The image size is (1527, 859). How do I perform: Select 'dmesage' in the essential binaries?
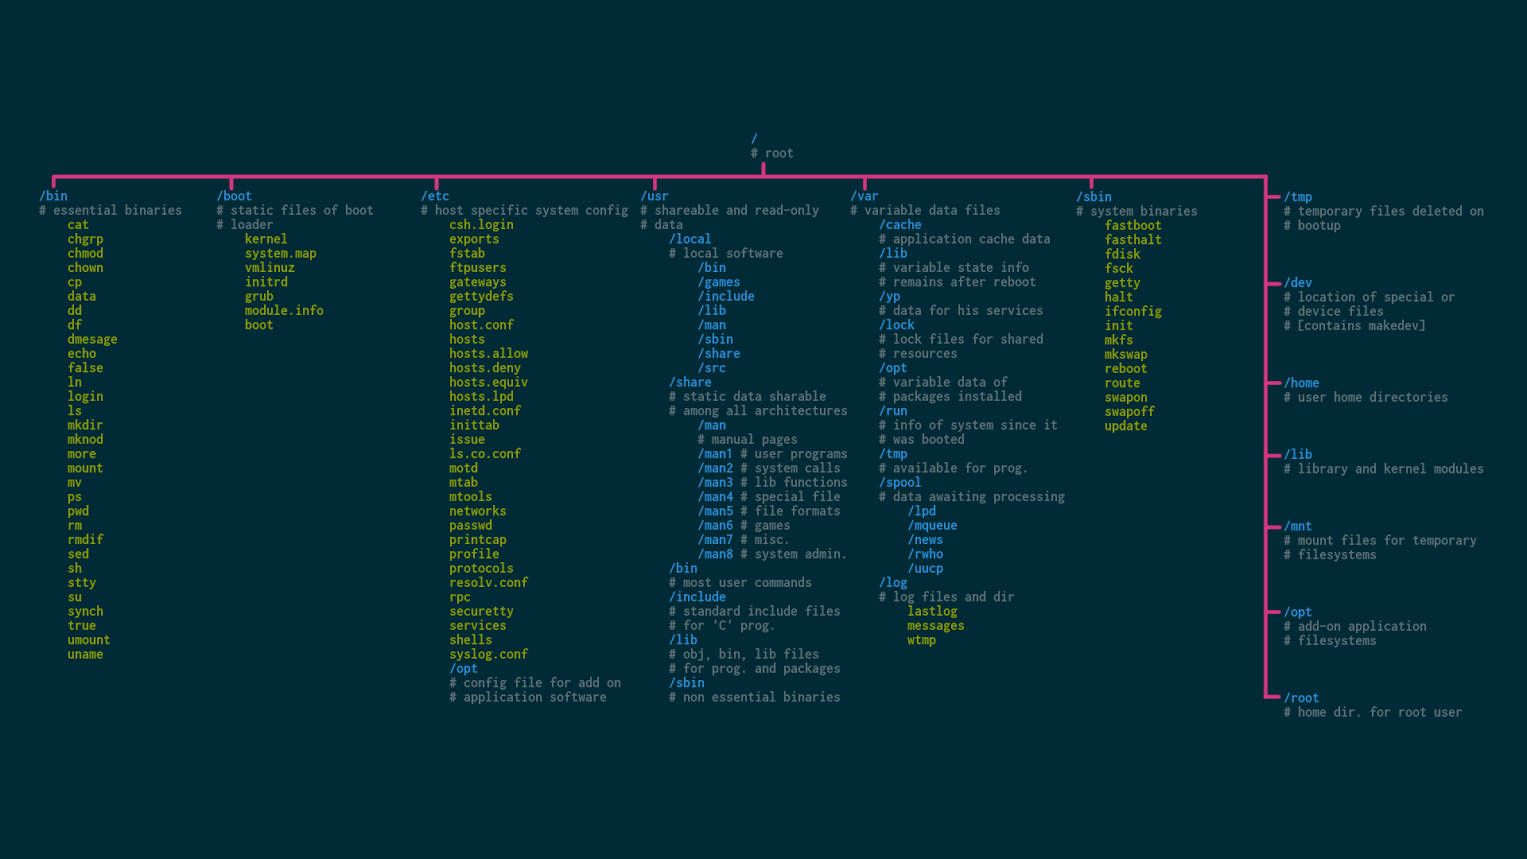92,339
